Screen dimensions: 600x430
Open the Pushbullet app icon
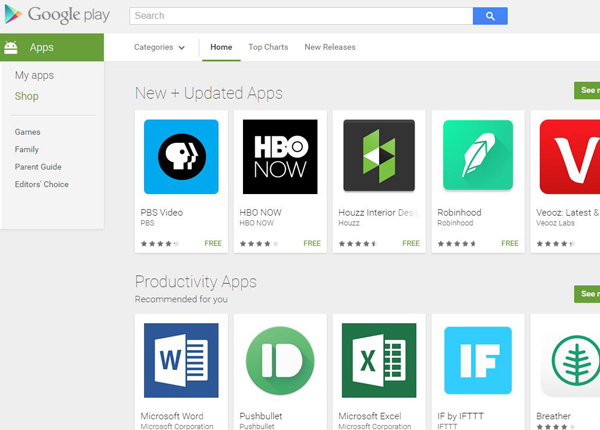coord(280,361)
